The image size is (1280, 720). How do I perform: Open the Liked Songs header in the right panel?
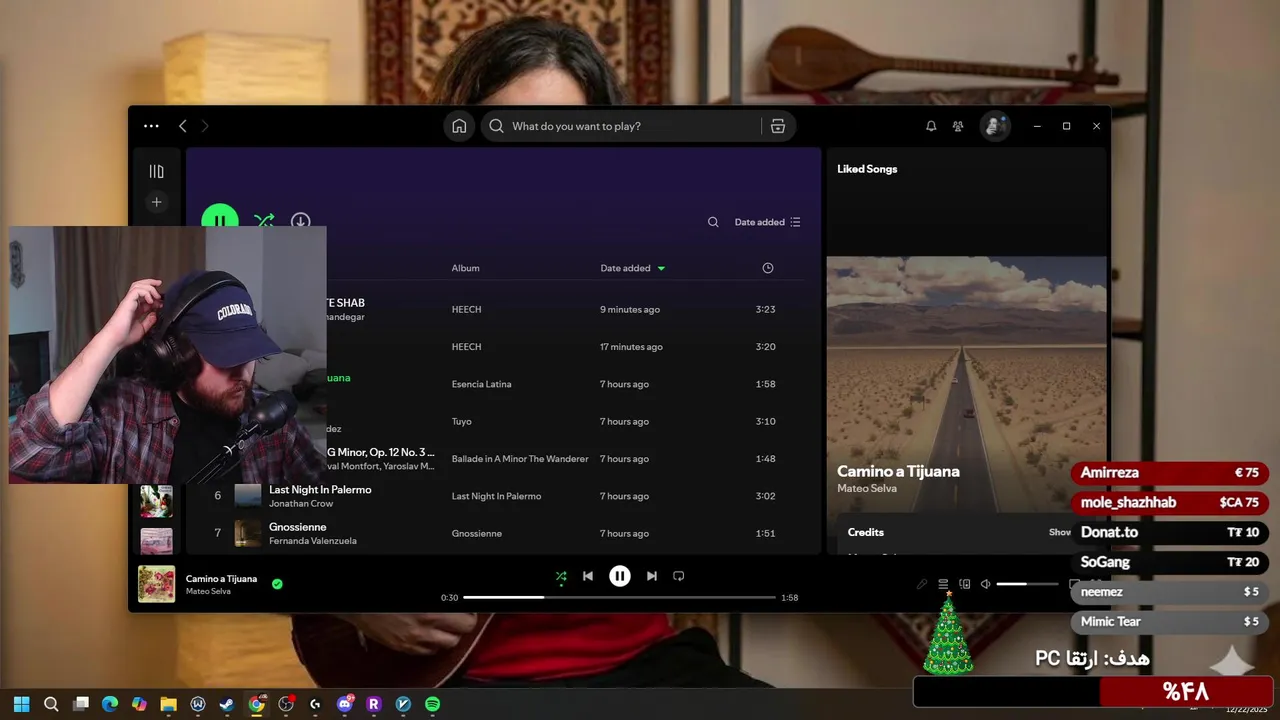867,169
